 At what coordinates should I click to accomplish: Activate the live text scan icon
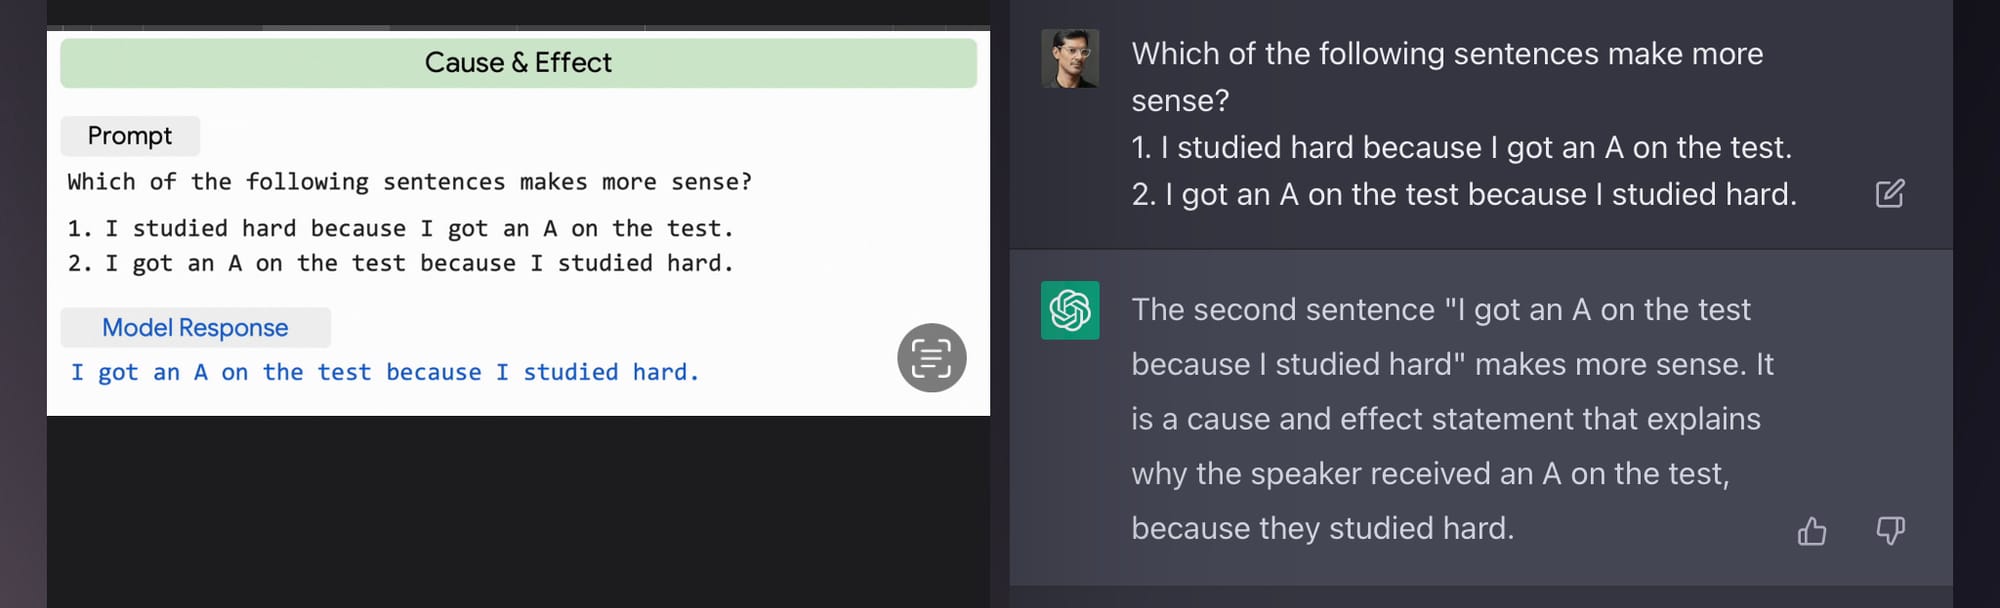tap(931, 358)
